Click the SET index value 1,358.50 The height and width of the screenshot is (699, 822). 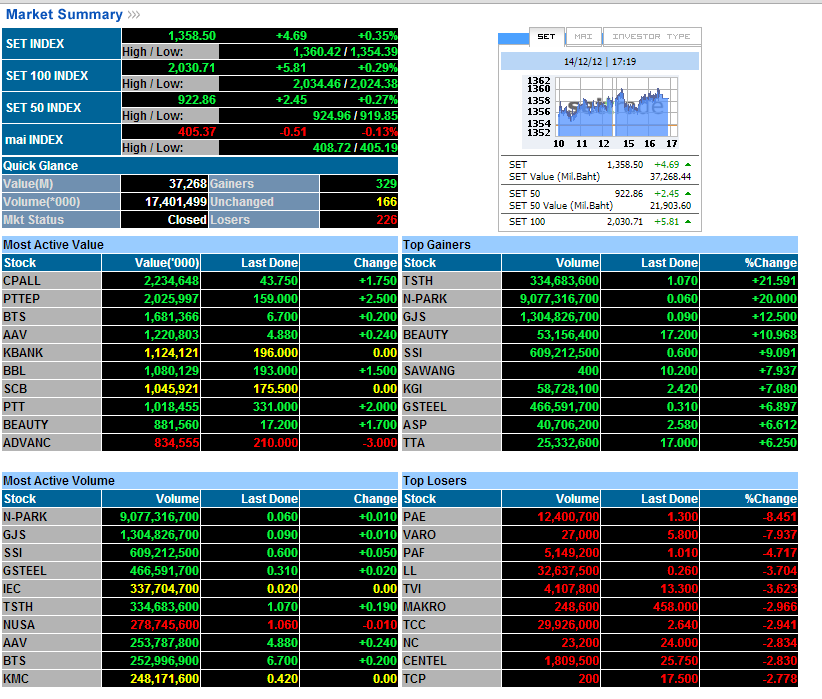point(192,36)
